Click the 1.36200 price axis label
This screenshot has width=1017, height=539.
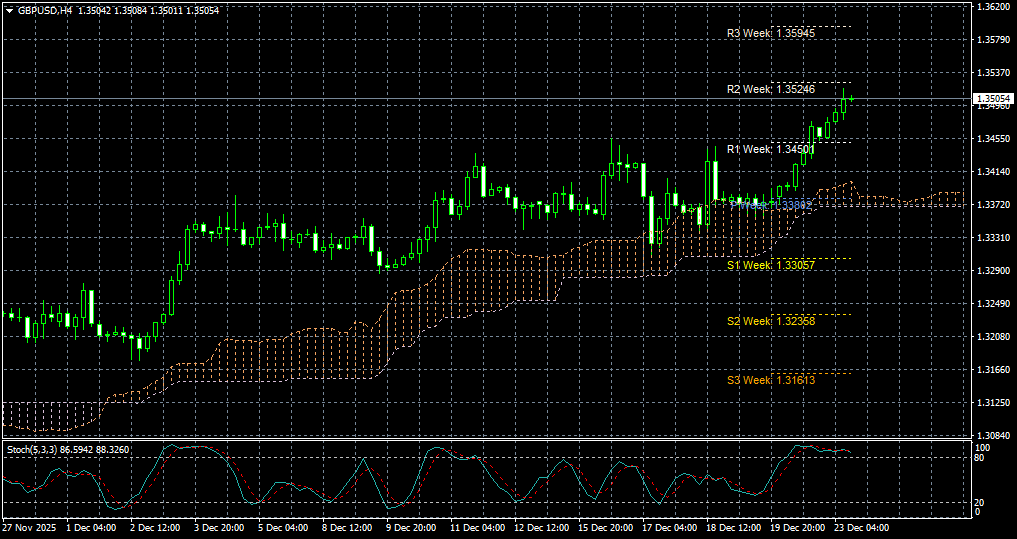tap(992, 6)
